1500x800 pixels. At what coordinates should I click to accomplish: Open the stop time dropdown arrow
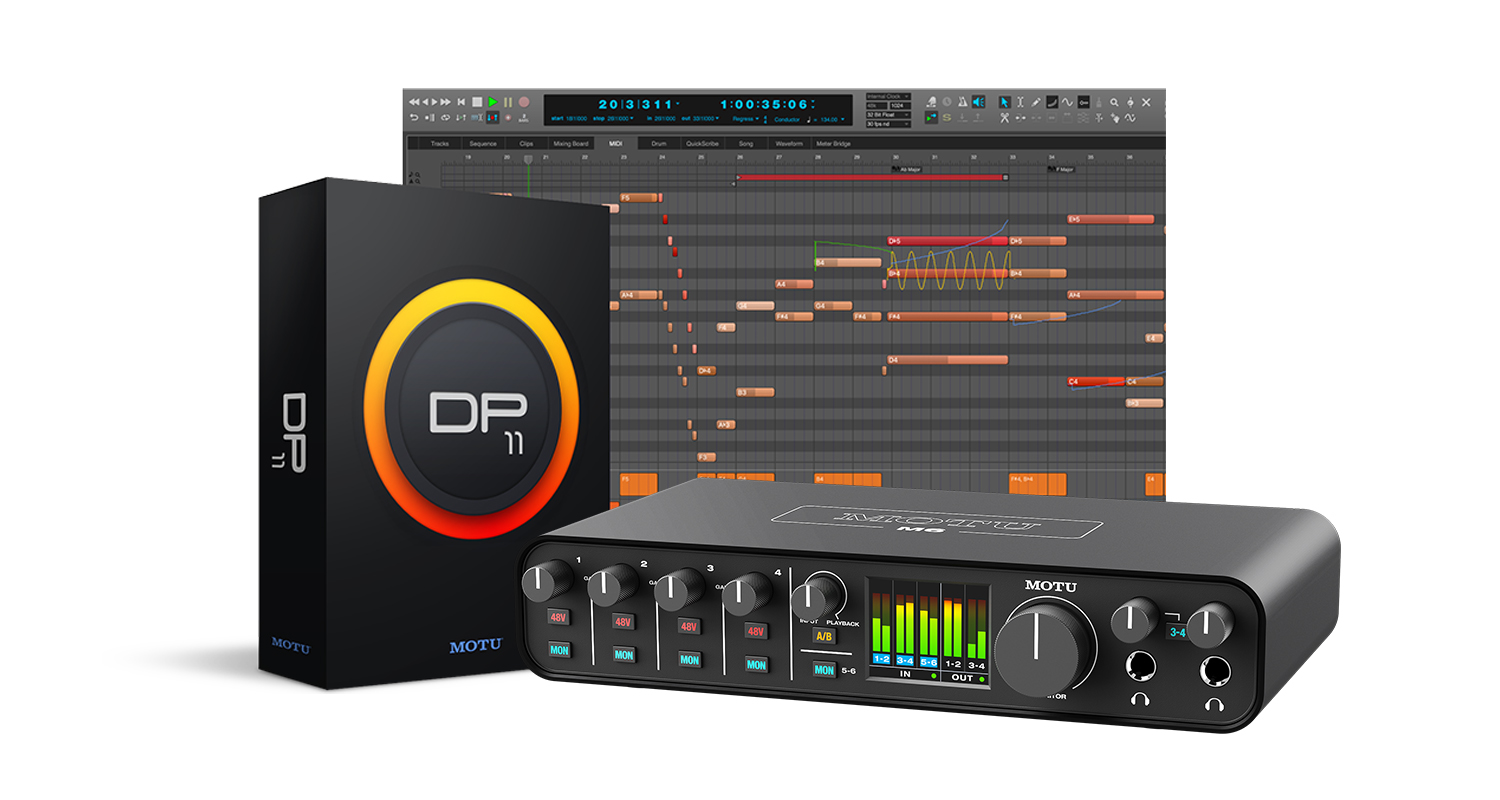coord(631,118)
